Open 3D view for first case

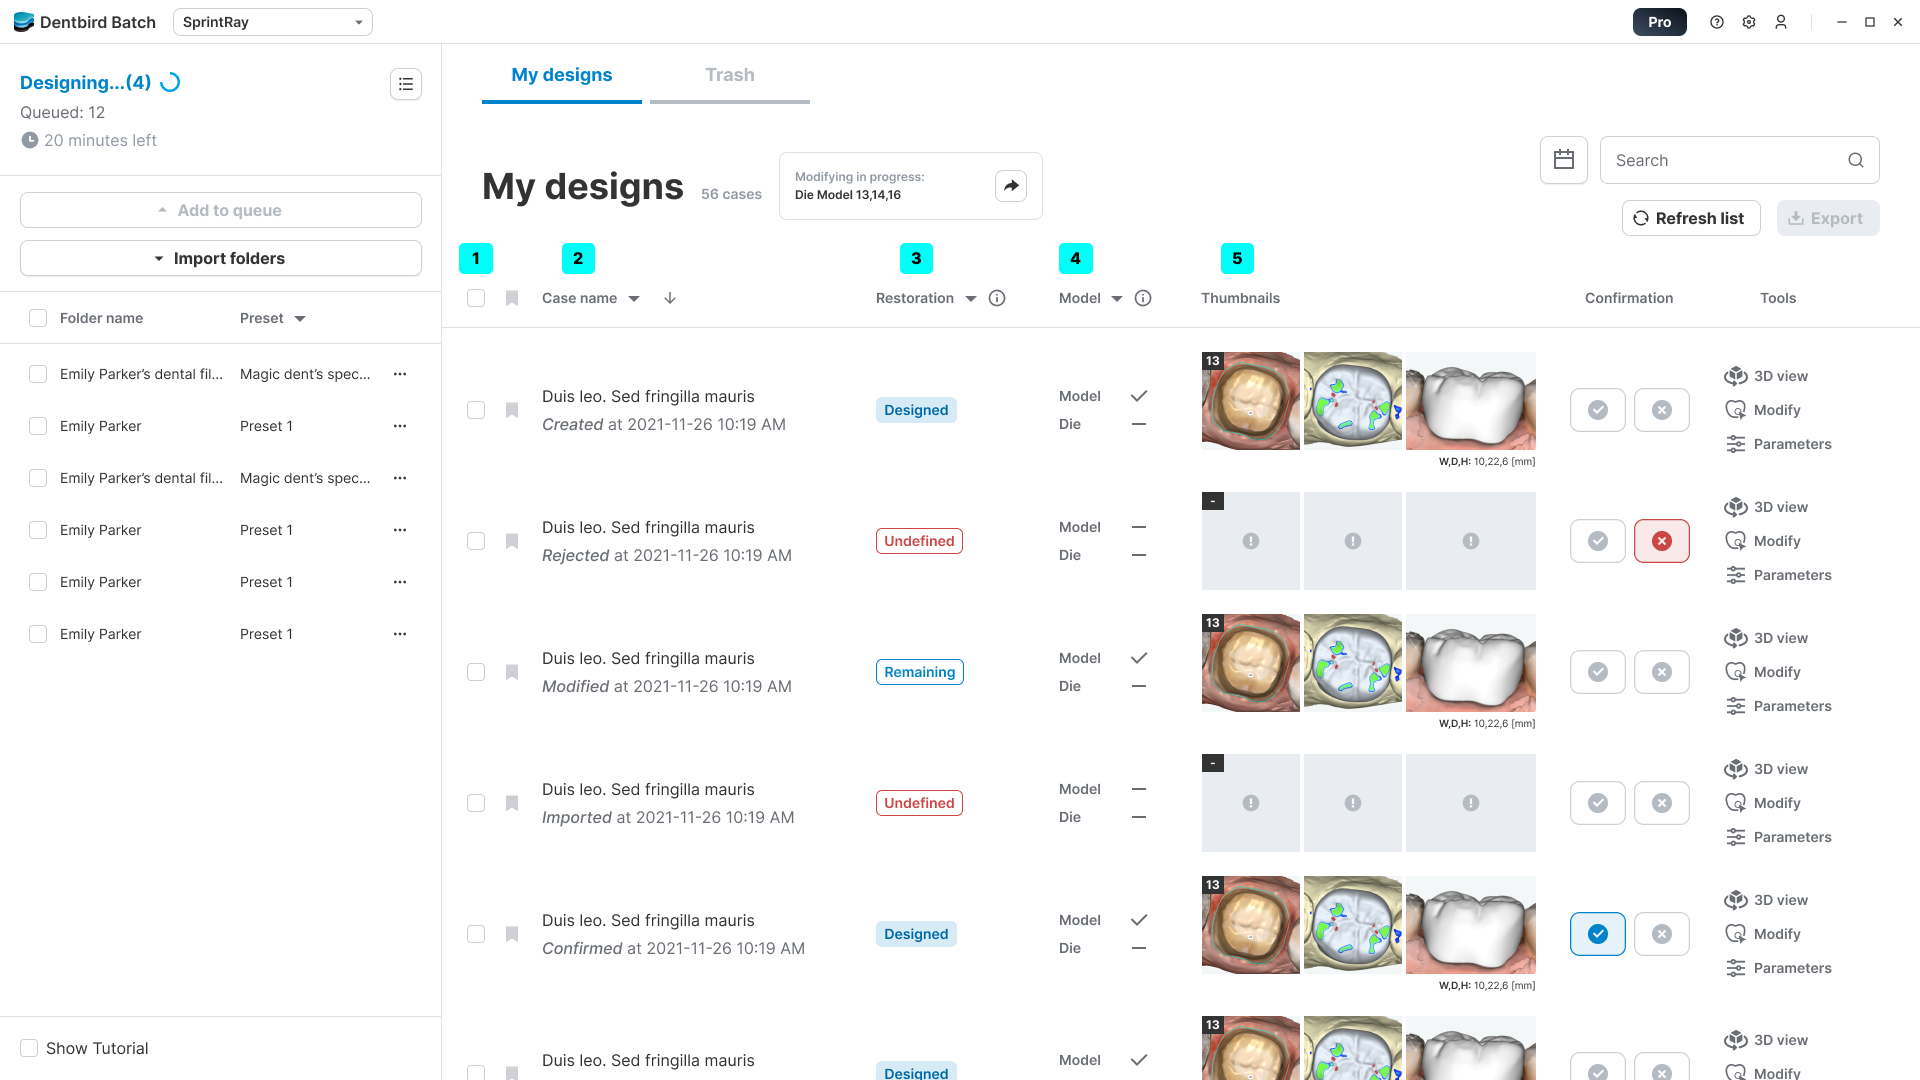[1766, 376]
